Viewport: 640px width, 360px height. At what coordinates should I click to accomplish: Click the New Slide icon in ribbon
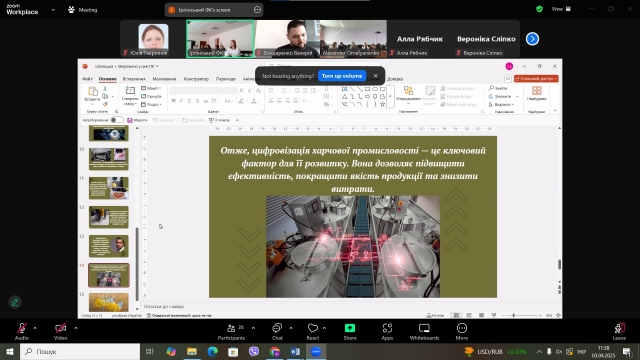[130, 91]
